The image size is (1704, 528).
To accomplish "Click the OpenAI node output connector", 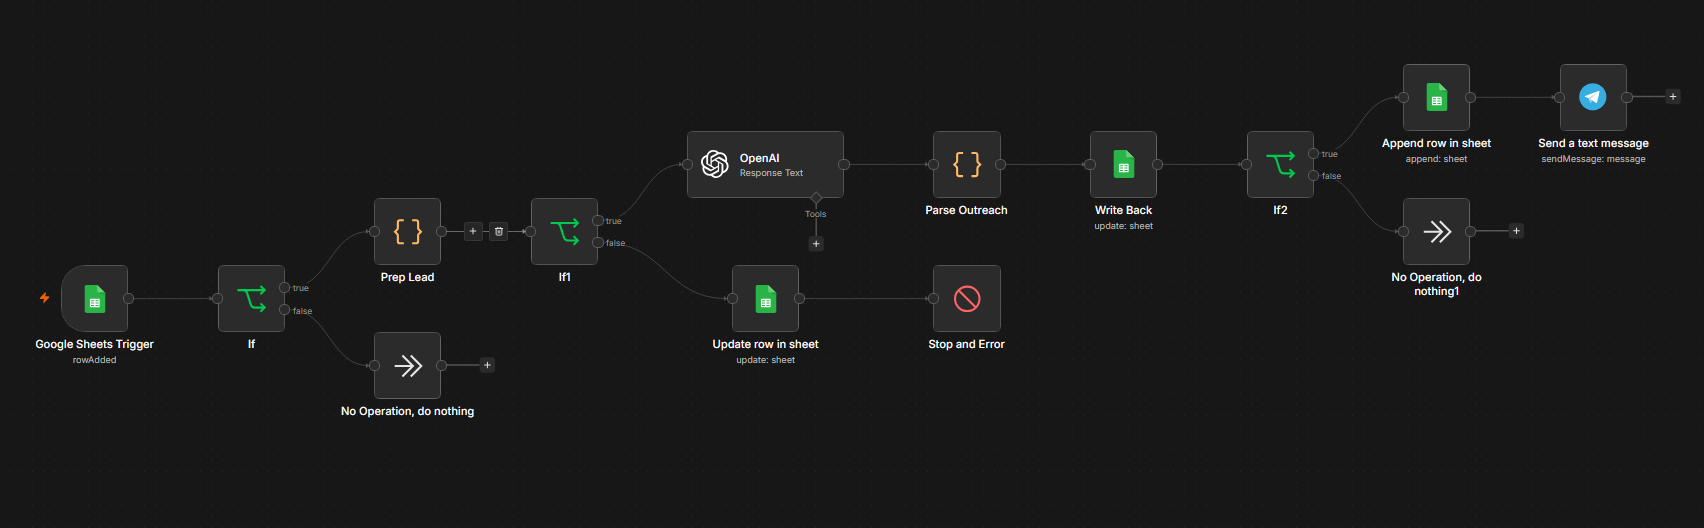I will [x=844, y=164].
